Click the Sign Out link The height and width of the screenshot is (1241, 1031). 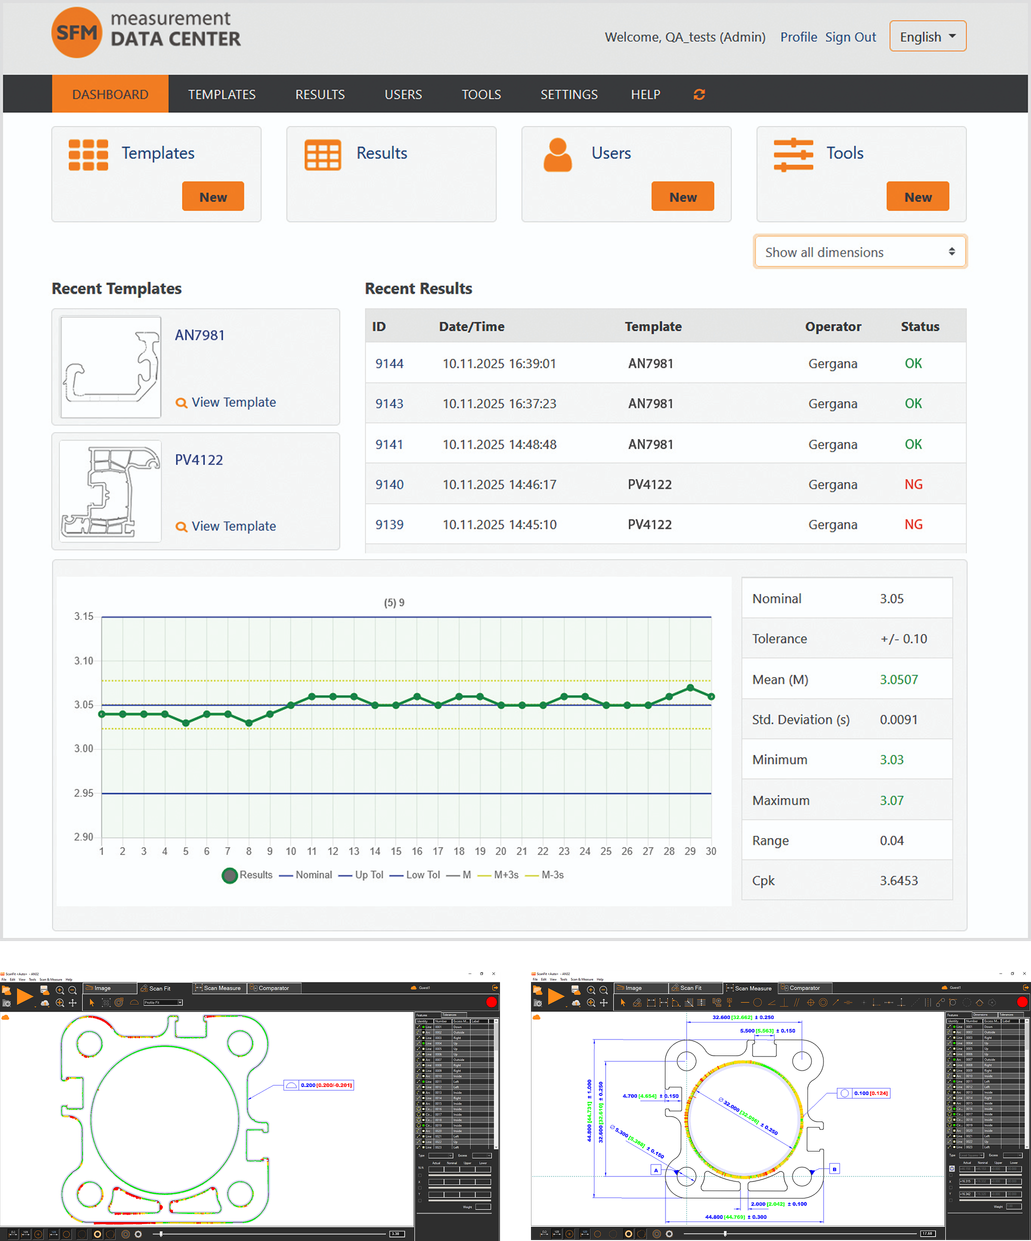pos(850,37)
